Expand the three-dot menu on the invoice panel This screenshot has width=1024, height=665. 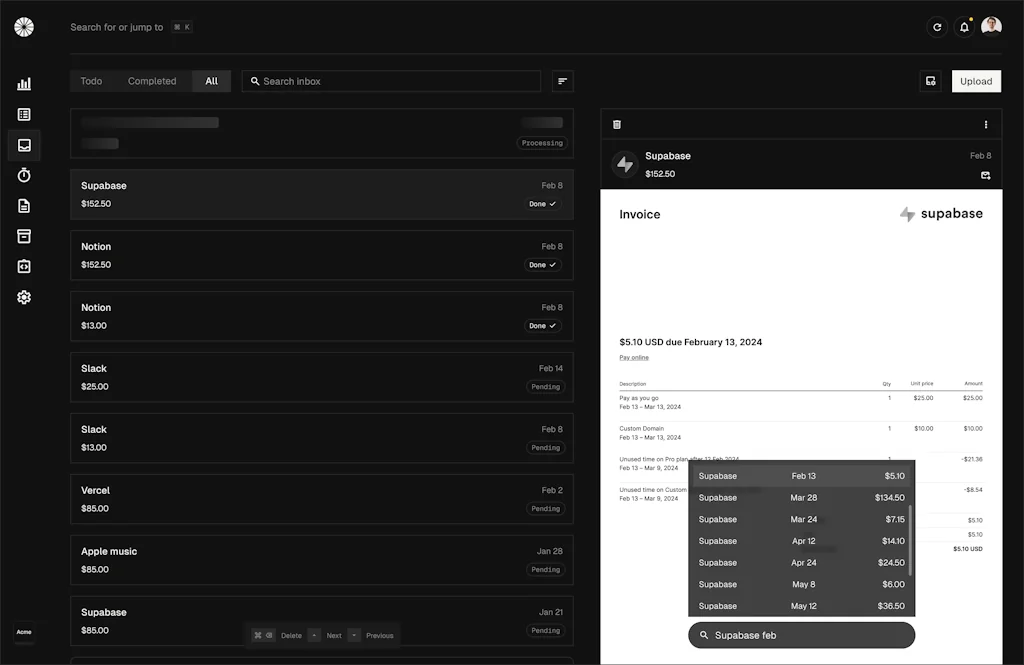pos(984,123)
